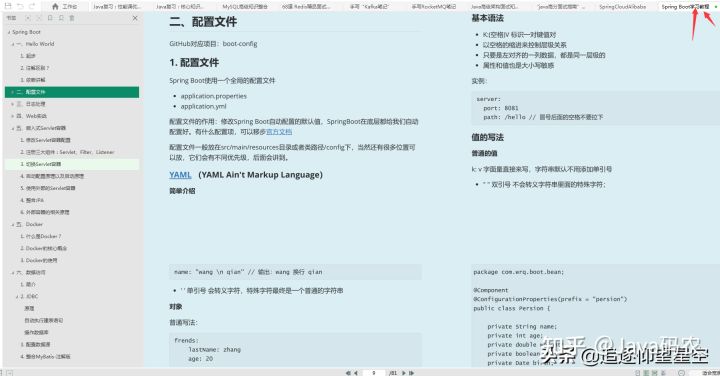Select the light-highlighted '3.' Servlet container bookmark
Viewport: 720px width, 376px height.
(x=72, y=164)
